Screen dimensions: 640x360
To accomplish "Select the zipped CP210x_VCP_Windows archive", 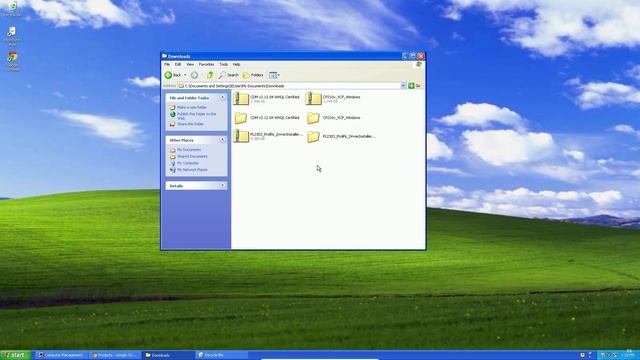I will pos(333,99).
